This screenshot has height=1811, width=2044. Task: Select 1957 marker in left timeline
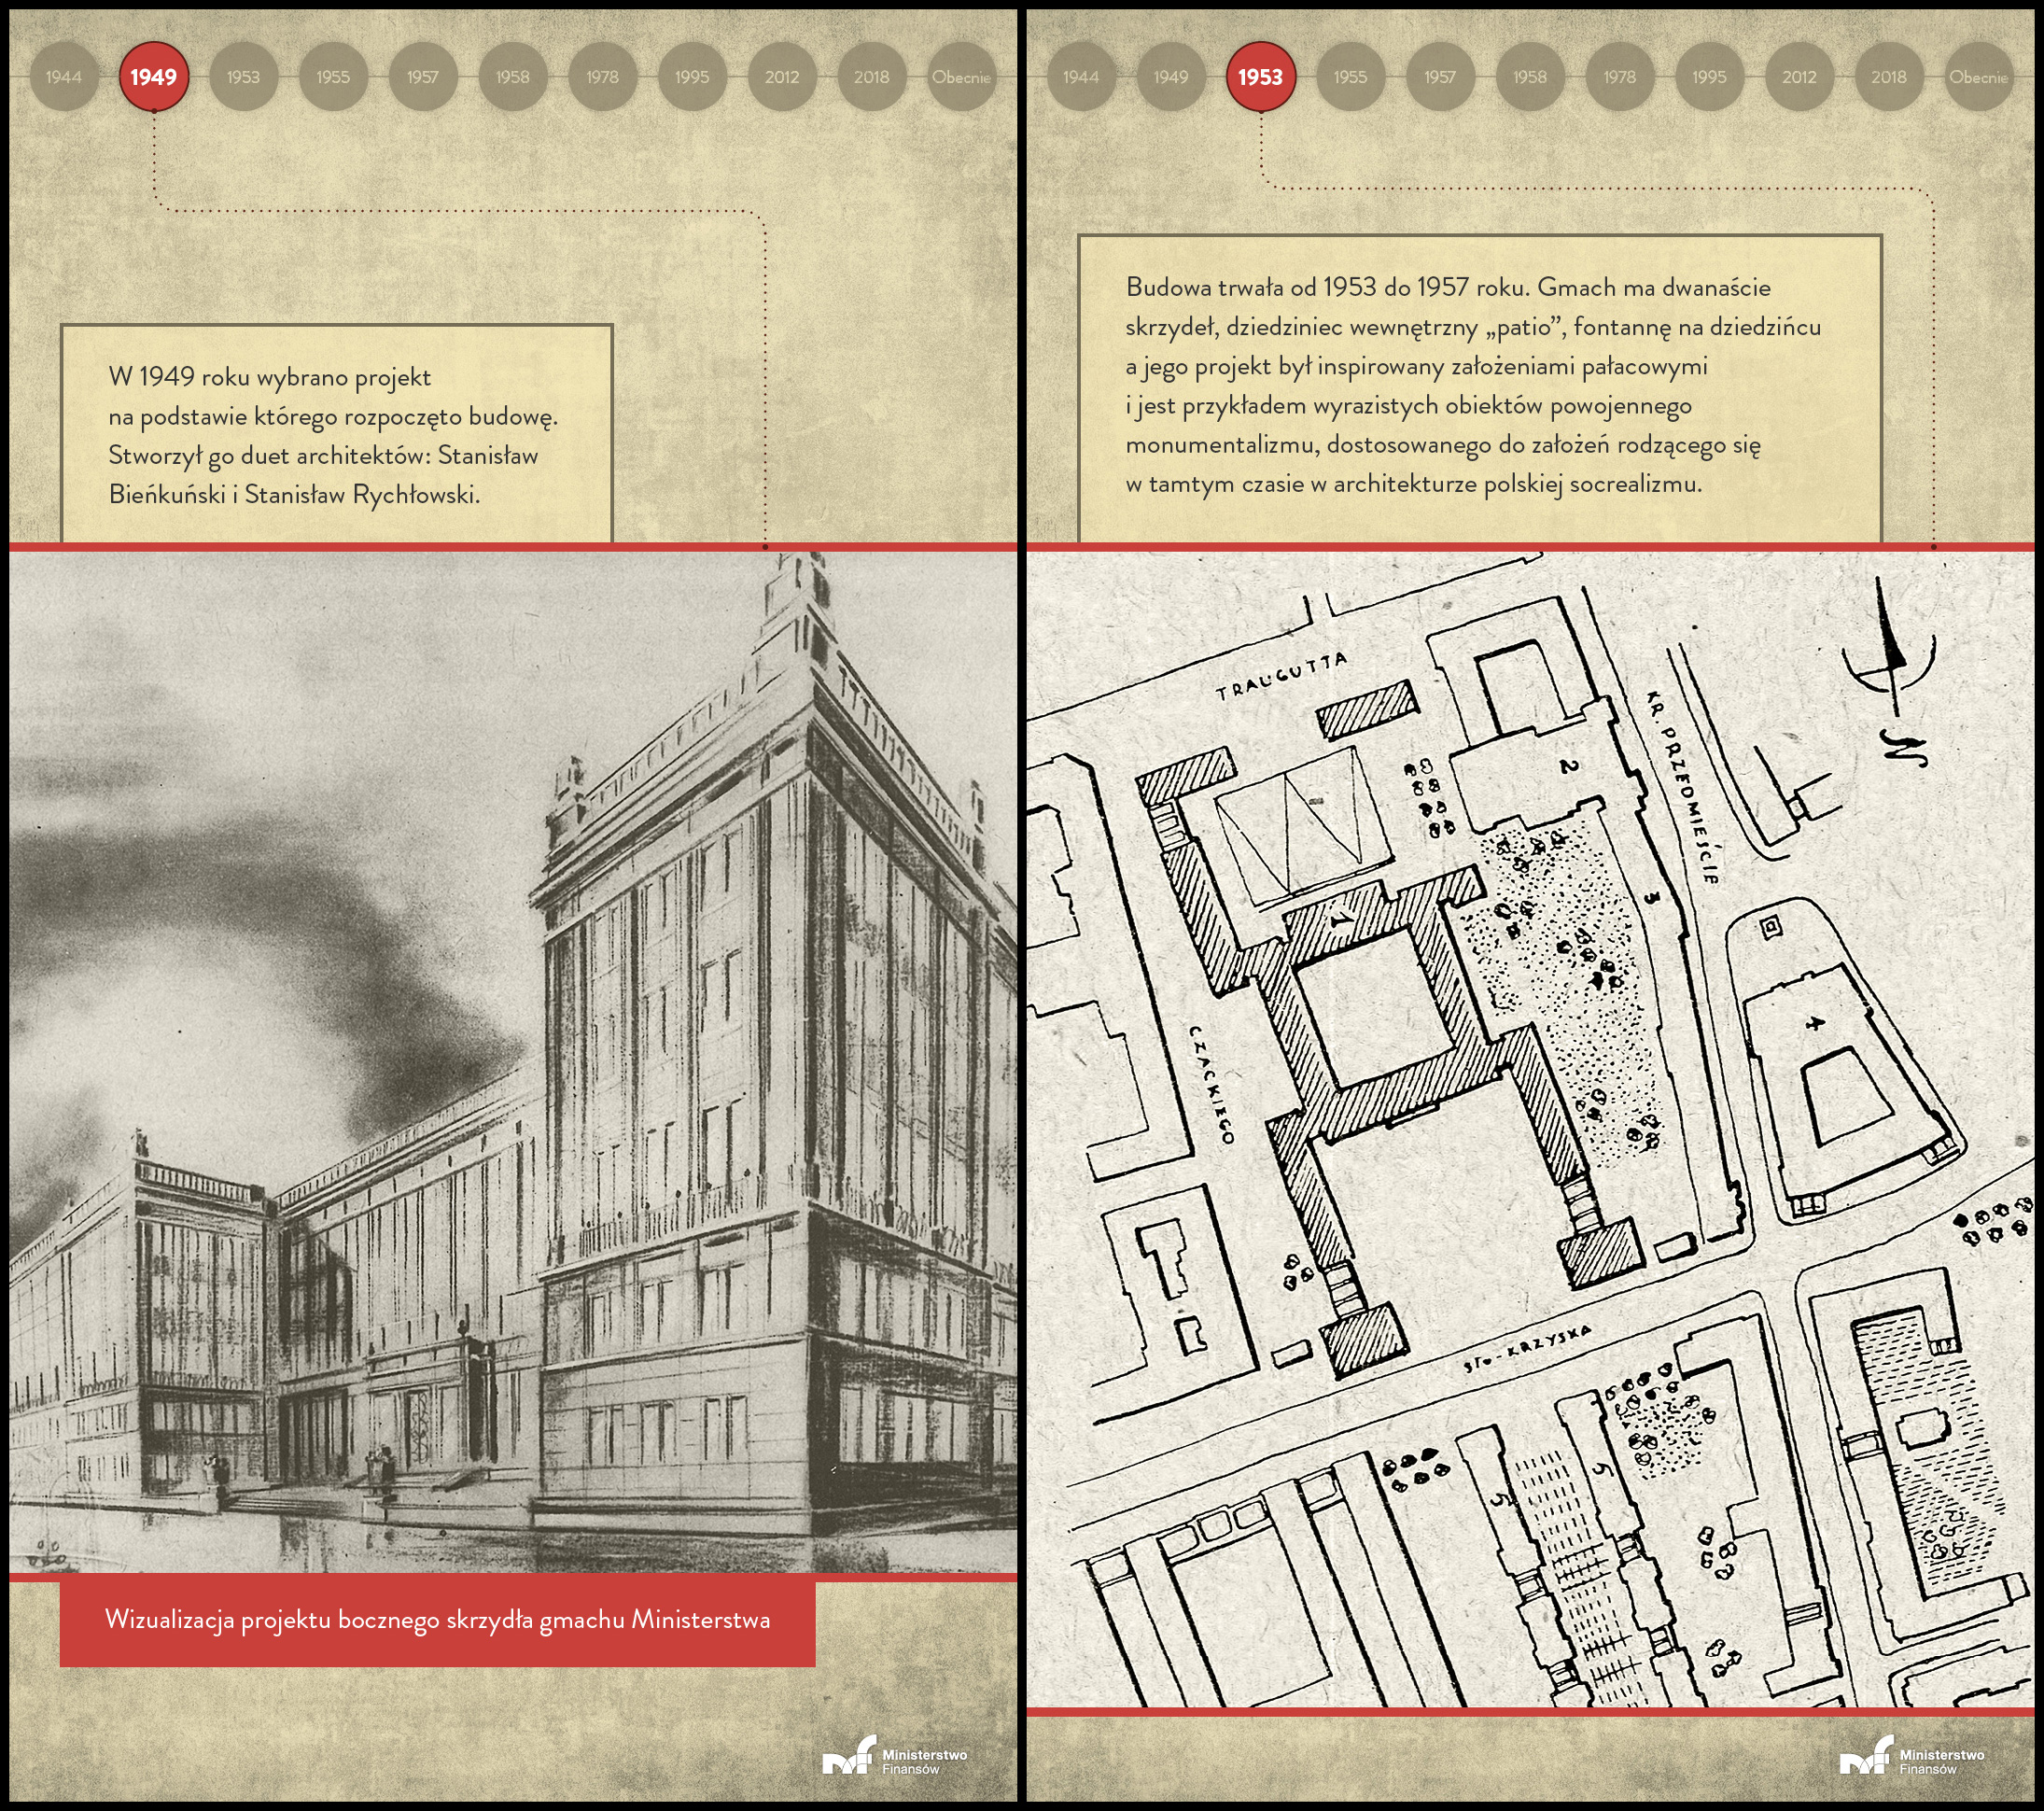[x=422, y=77]
